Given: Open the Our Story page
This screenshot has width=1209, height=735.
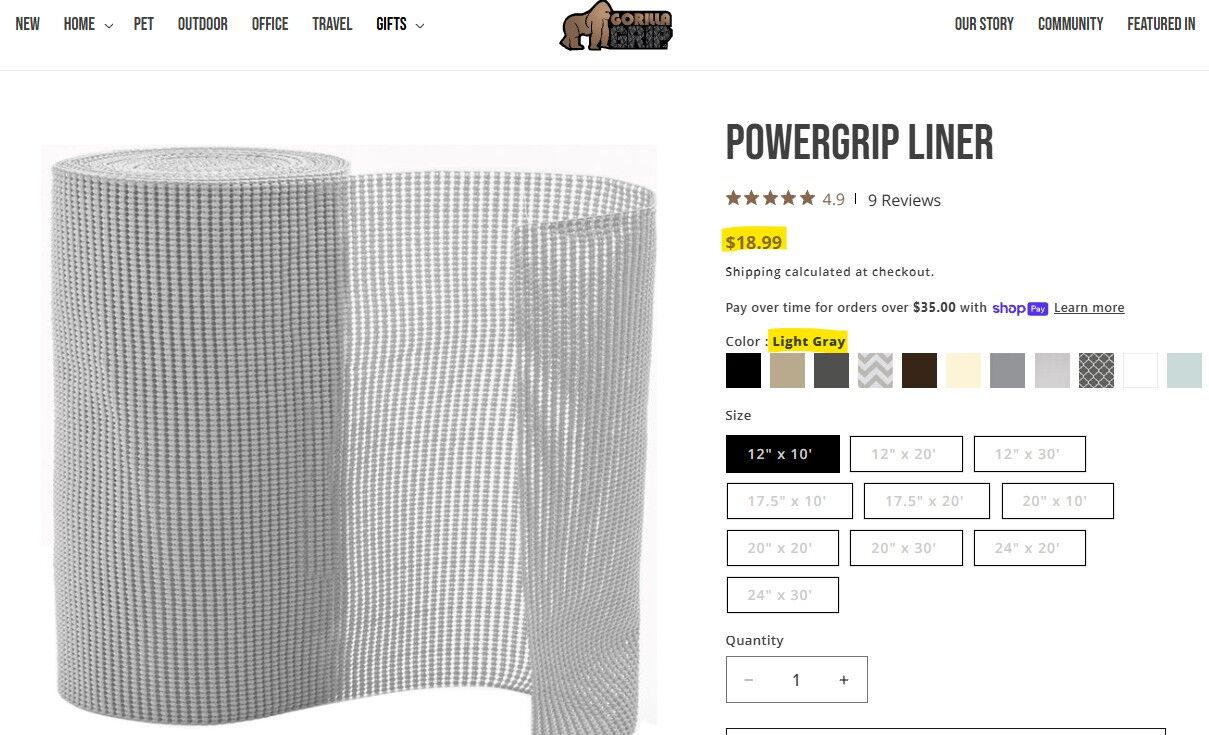Looking at the screenshot, I should [984, 24].
